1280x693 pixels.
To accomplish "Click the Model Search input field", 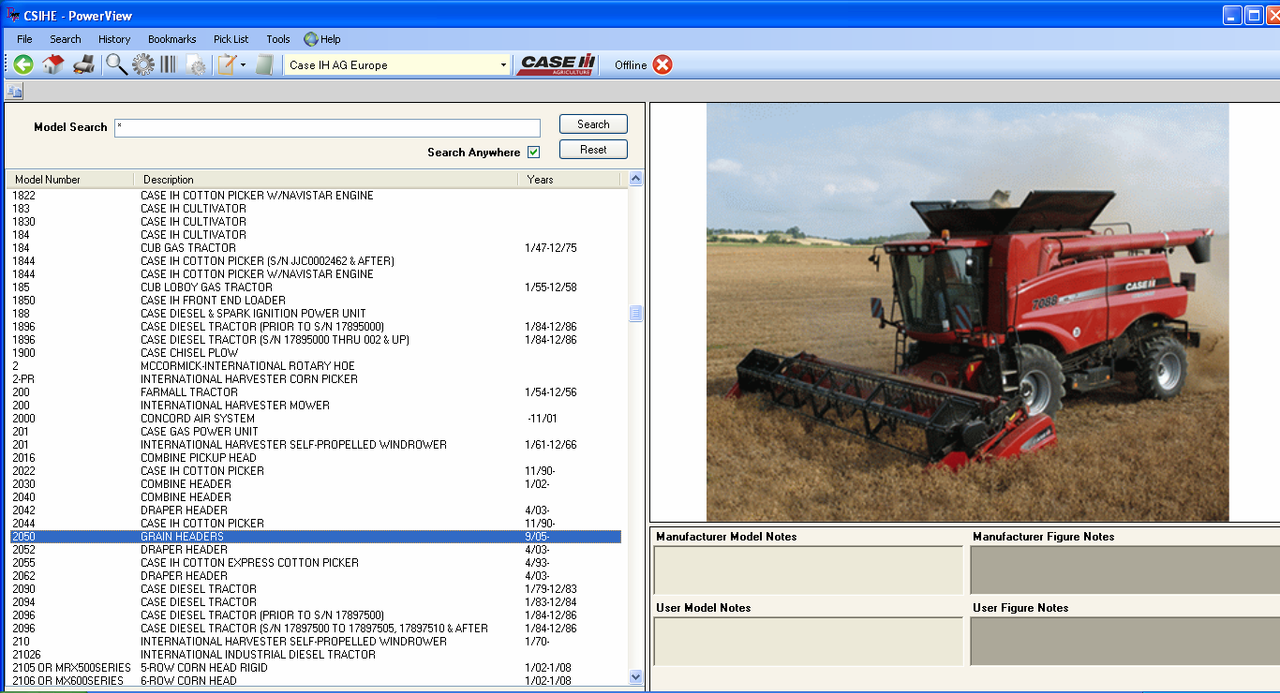I will (x=327, y=127).
